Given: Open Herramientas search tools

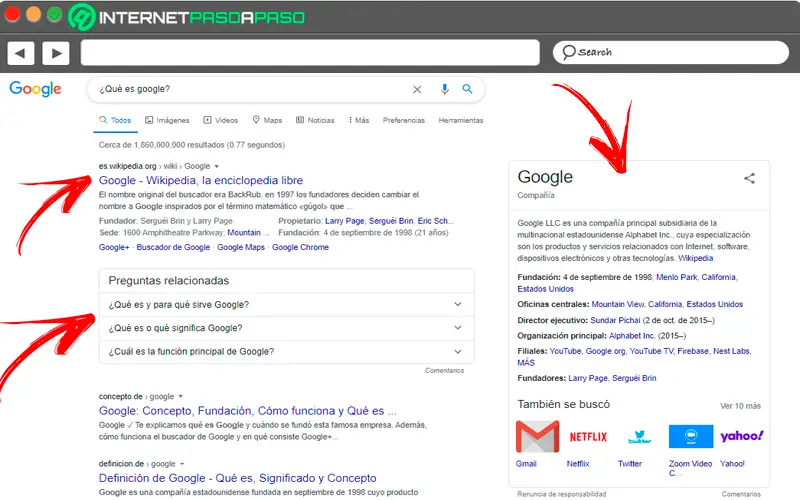Looking at the screenshot, I should coord(461,120).
